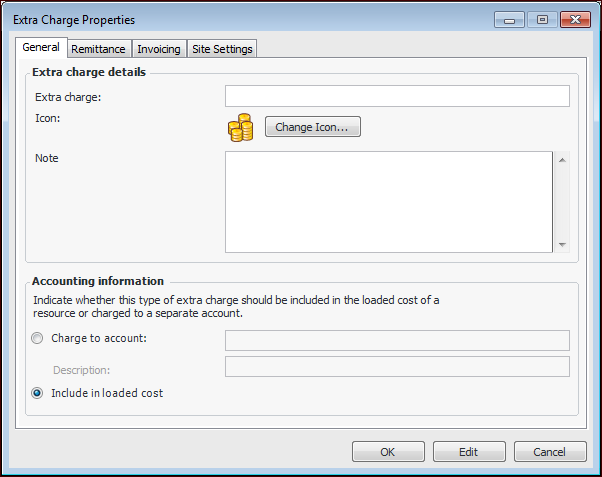
Task: Focus the Extra charge name field
Action: click(397, 96)
